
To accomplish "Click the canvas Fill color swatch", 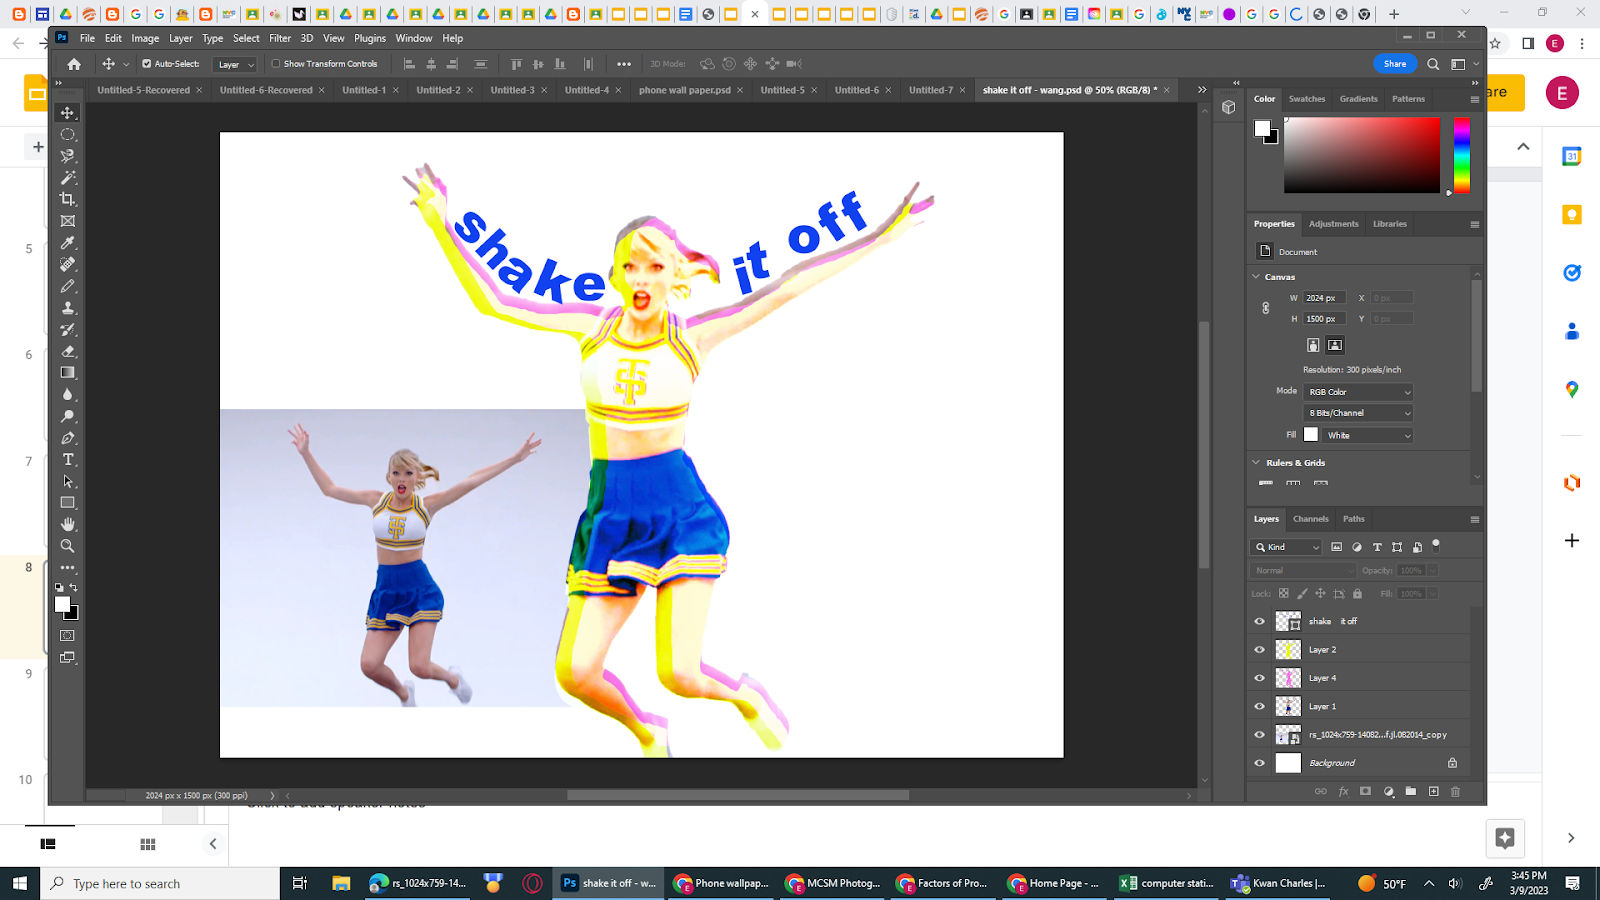I will (1311, 435).
